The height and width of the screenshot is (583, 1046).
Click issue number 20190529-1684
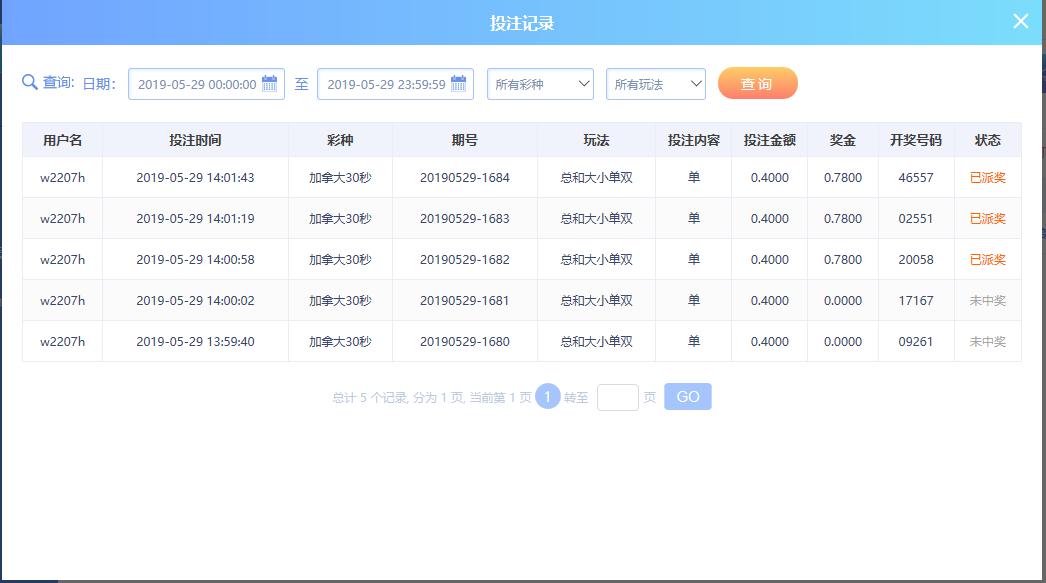click(x=465, y=177)
